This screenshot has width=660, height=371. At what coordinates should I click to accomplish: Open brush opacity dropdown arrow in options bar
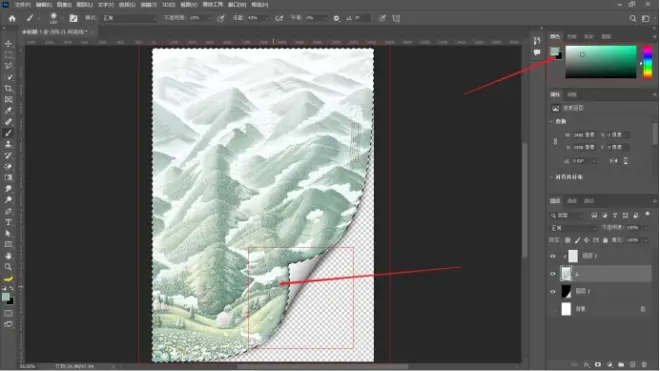click(208, 18)
